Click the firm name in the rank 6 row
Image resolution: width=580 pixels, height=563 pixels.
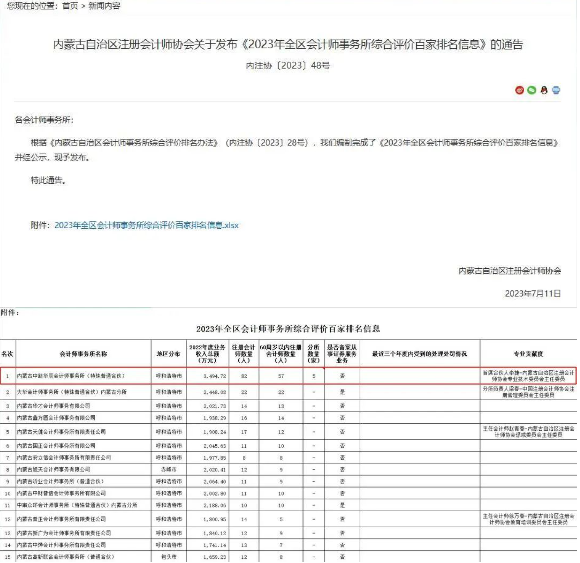coord(56,446)
